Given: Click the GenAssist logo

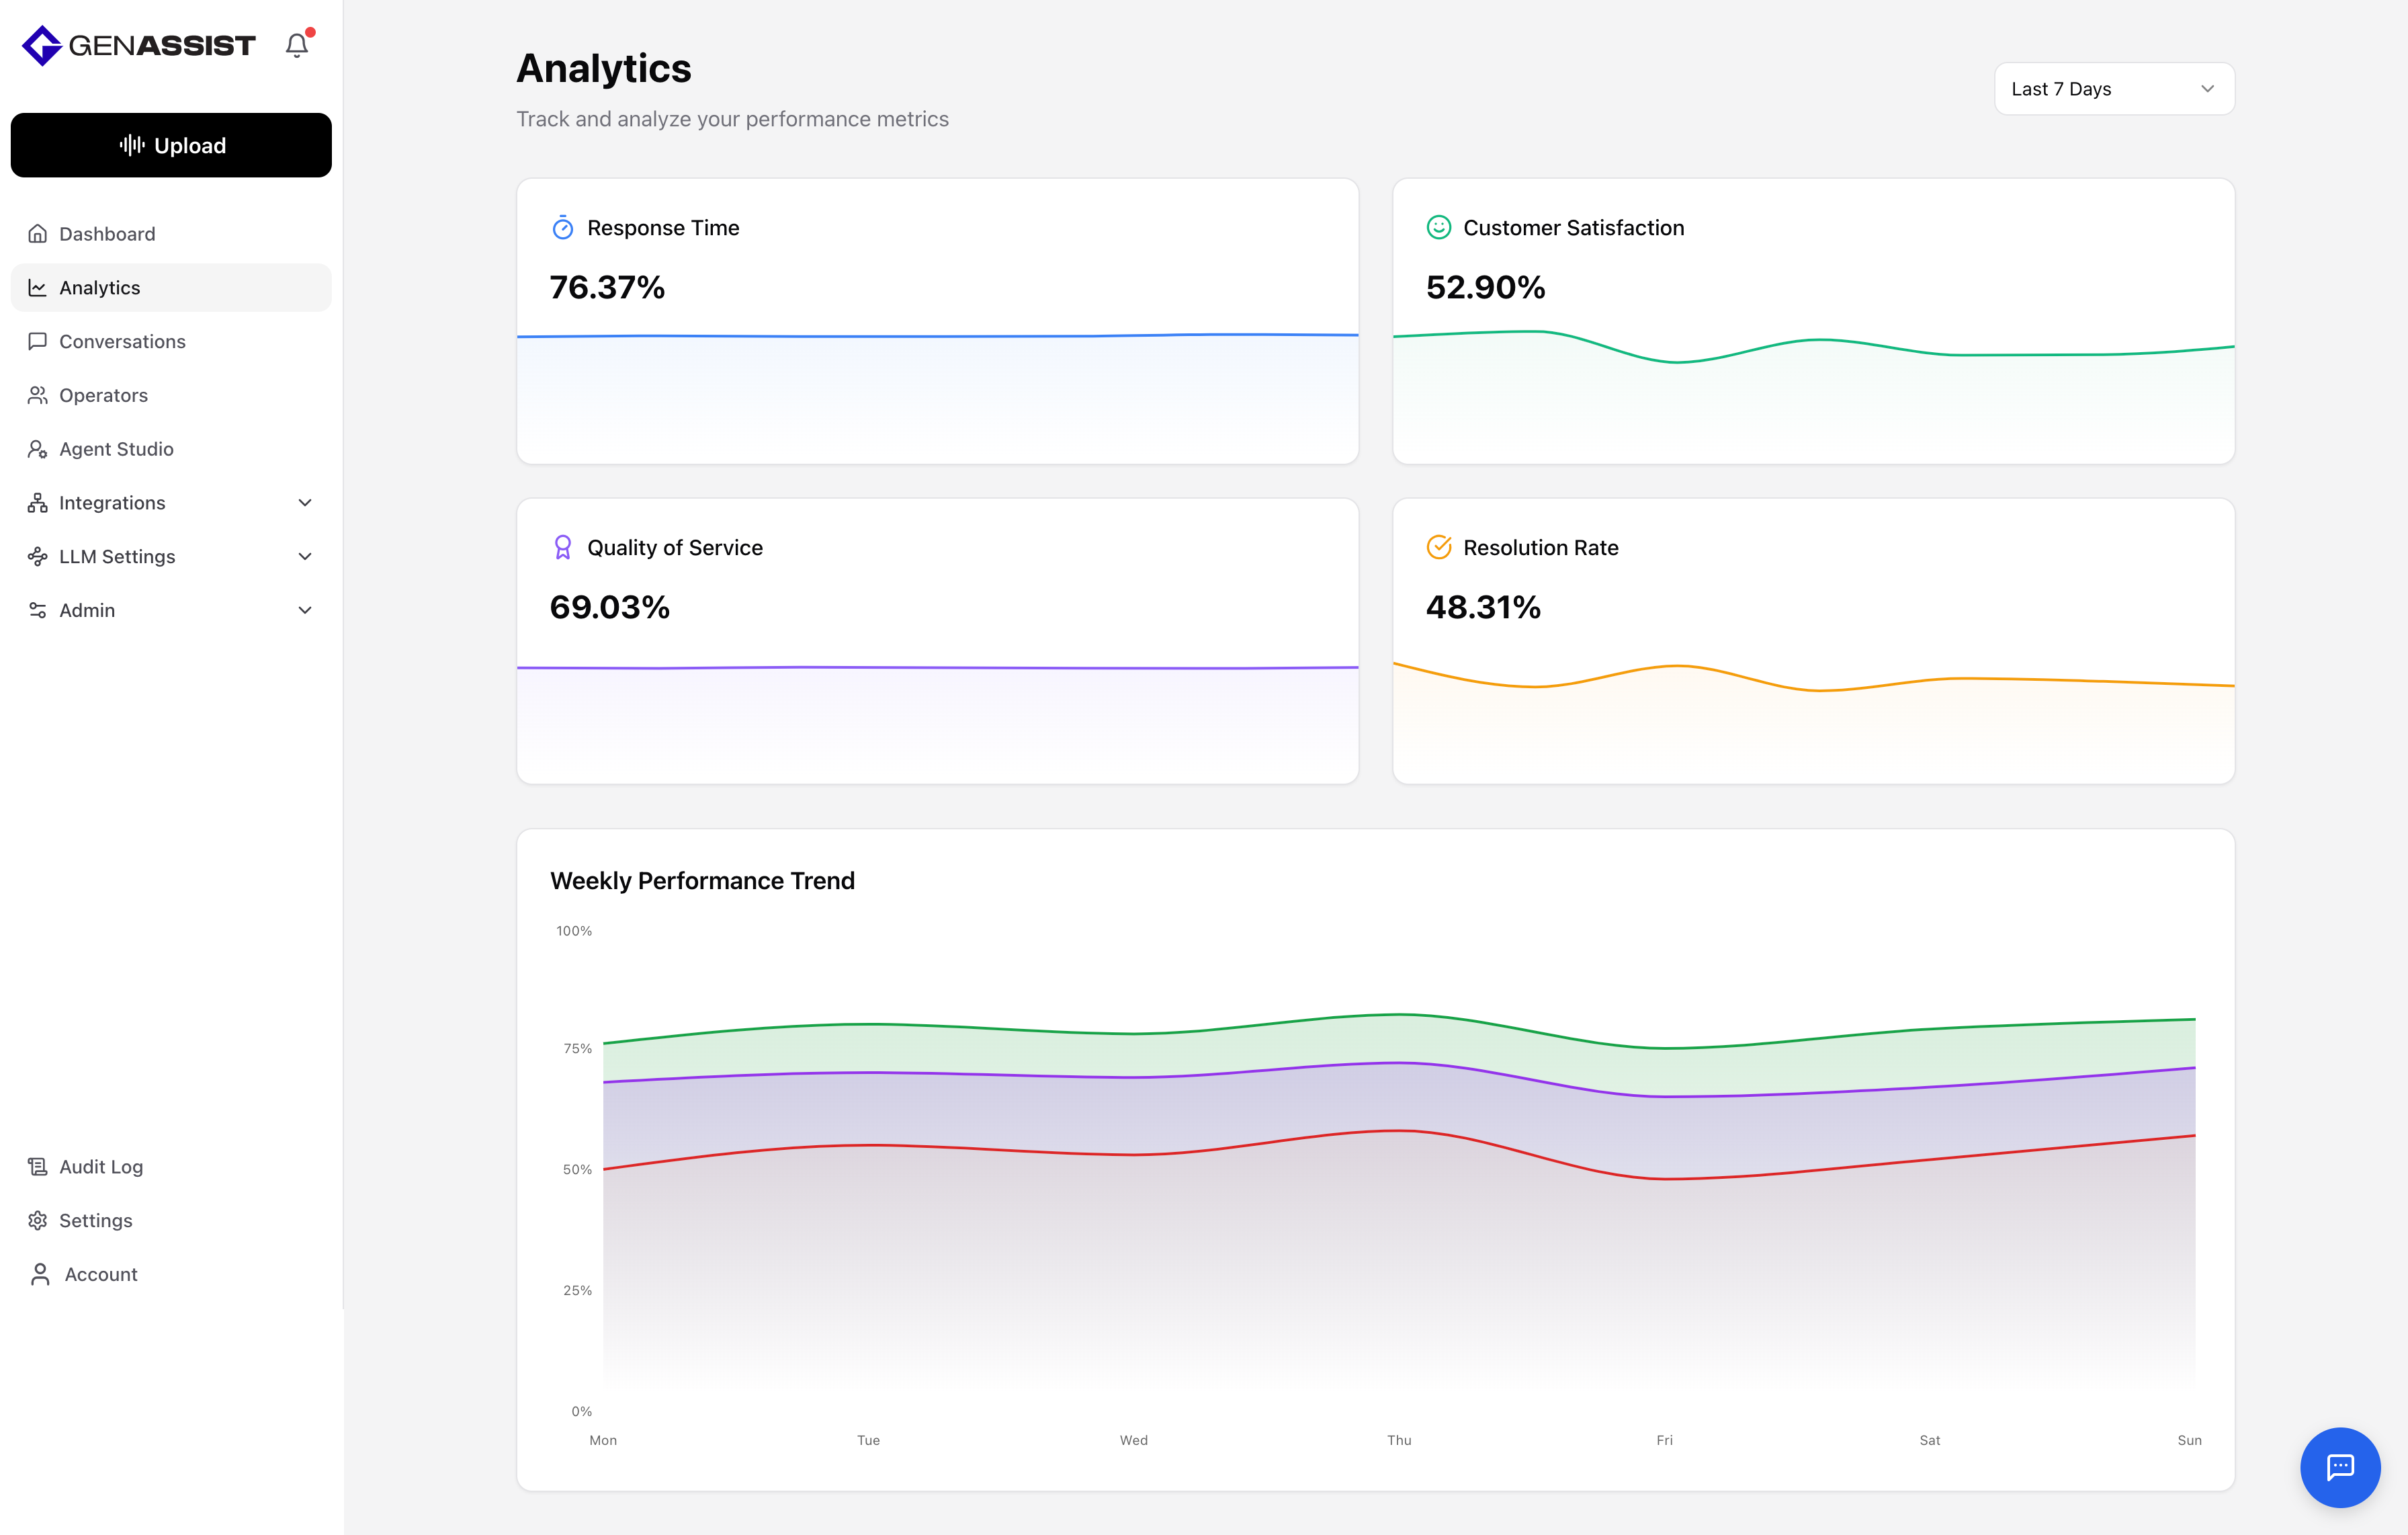Looking at the screenshot, I should tap(139, 45).
